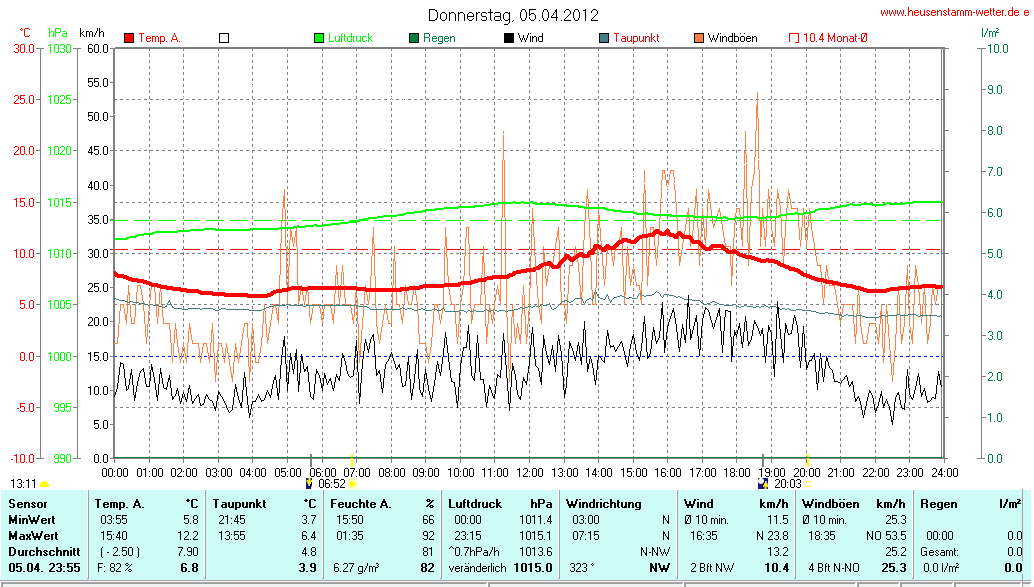Click the Donnerstag, 05.04.2012 chart title

click(513, 15)
